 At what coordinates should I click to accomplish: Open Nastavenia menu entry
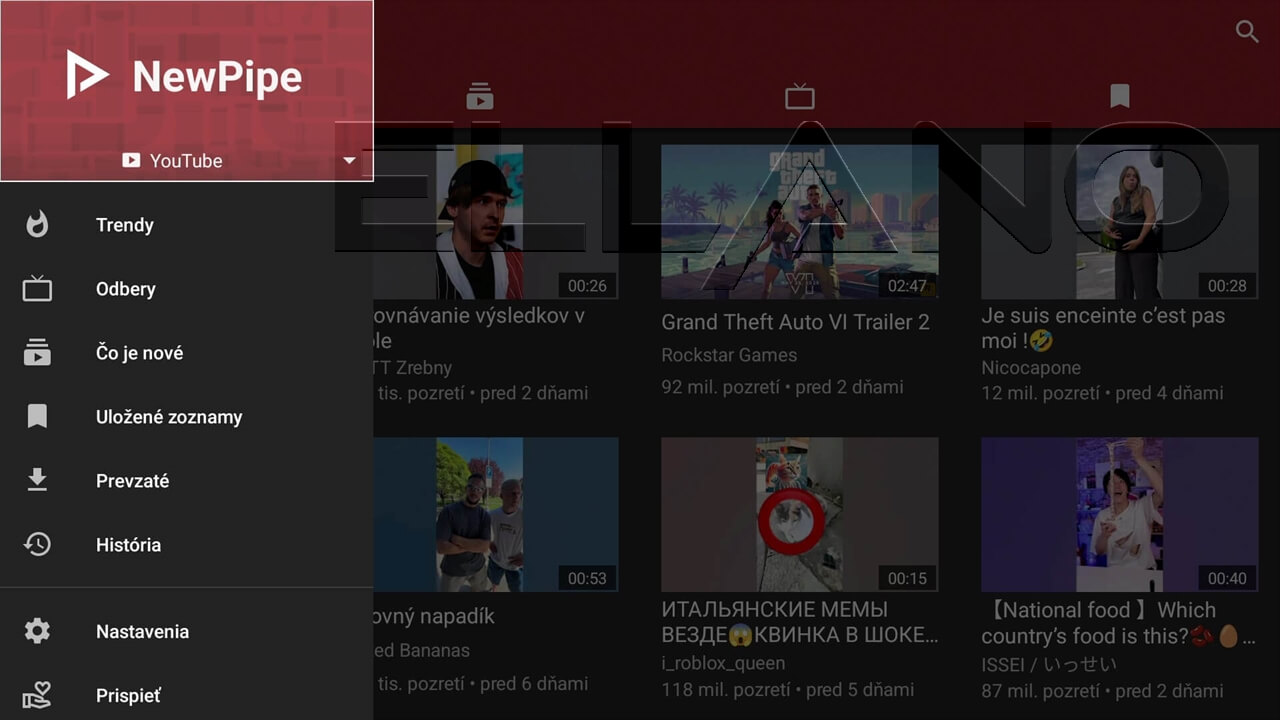[x=186, y=631]
